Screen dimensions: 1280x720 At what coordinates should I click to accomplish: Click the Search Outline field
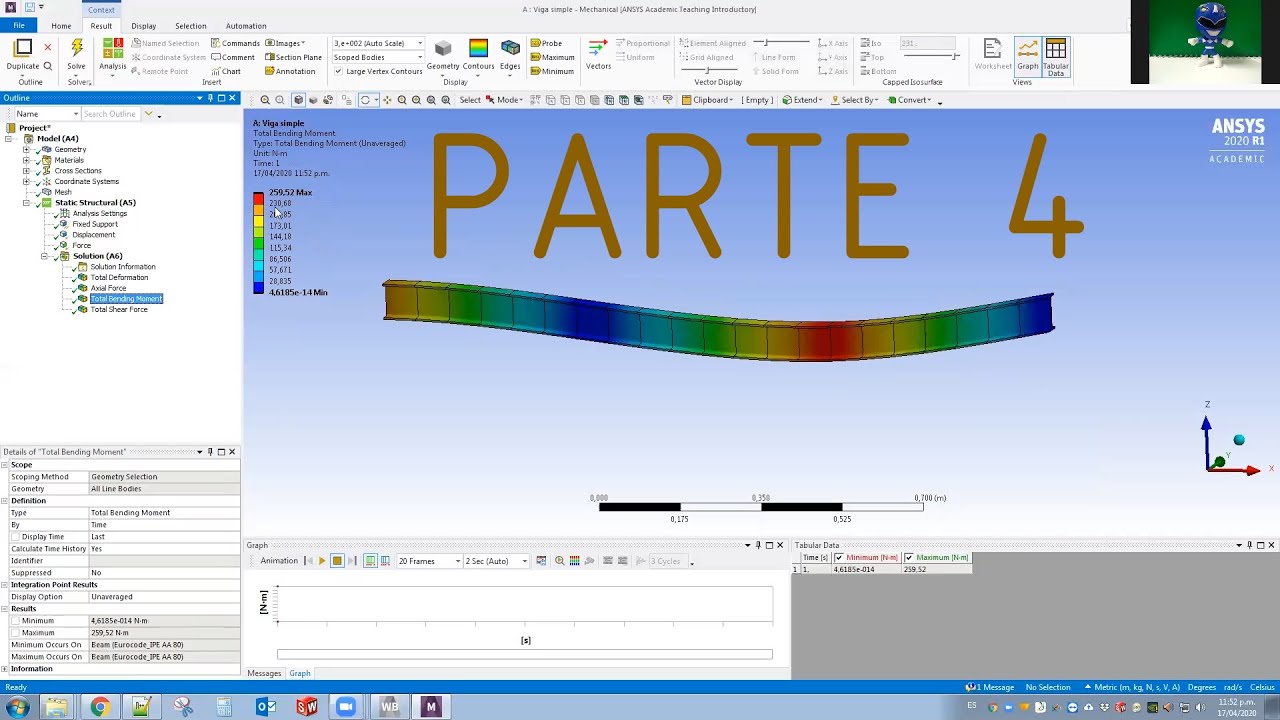109,114
